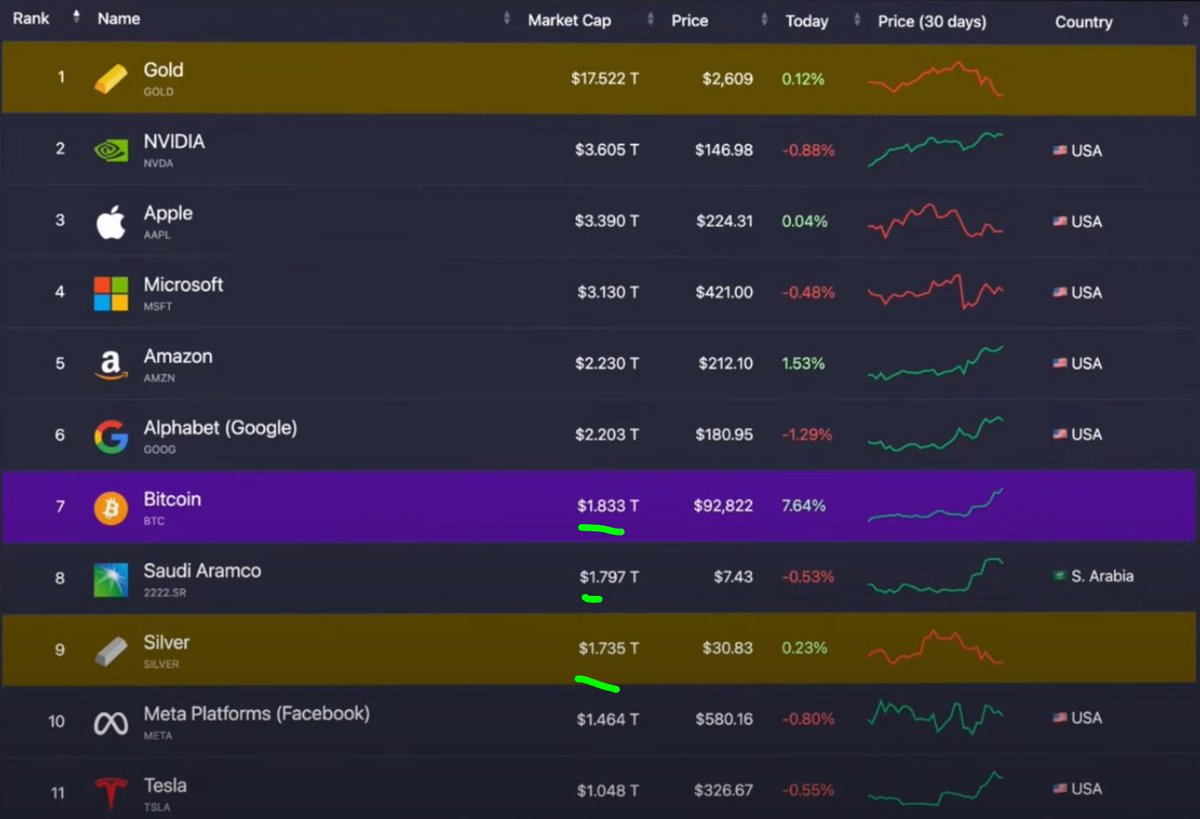The width and height of the screenshot is (1200, 819).
Task: Click the Microsoft logo icon
Action: click(110, 292)
